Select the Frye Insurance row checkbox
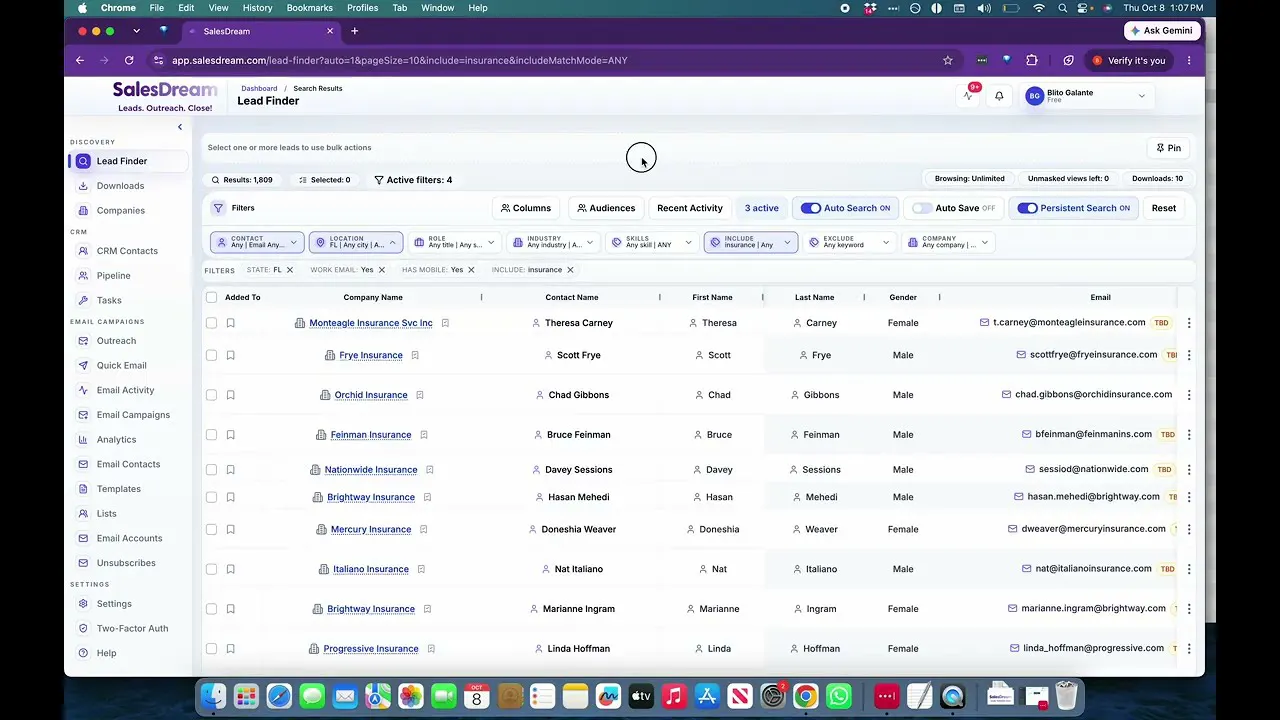1280x720 pixels. click(x=211, y=355)
